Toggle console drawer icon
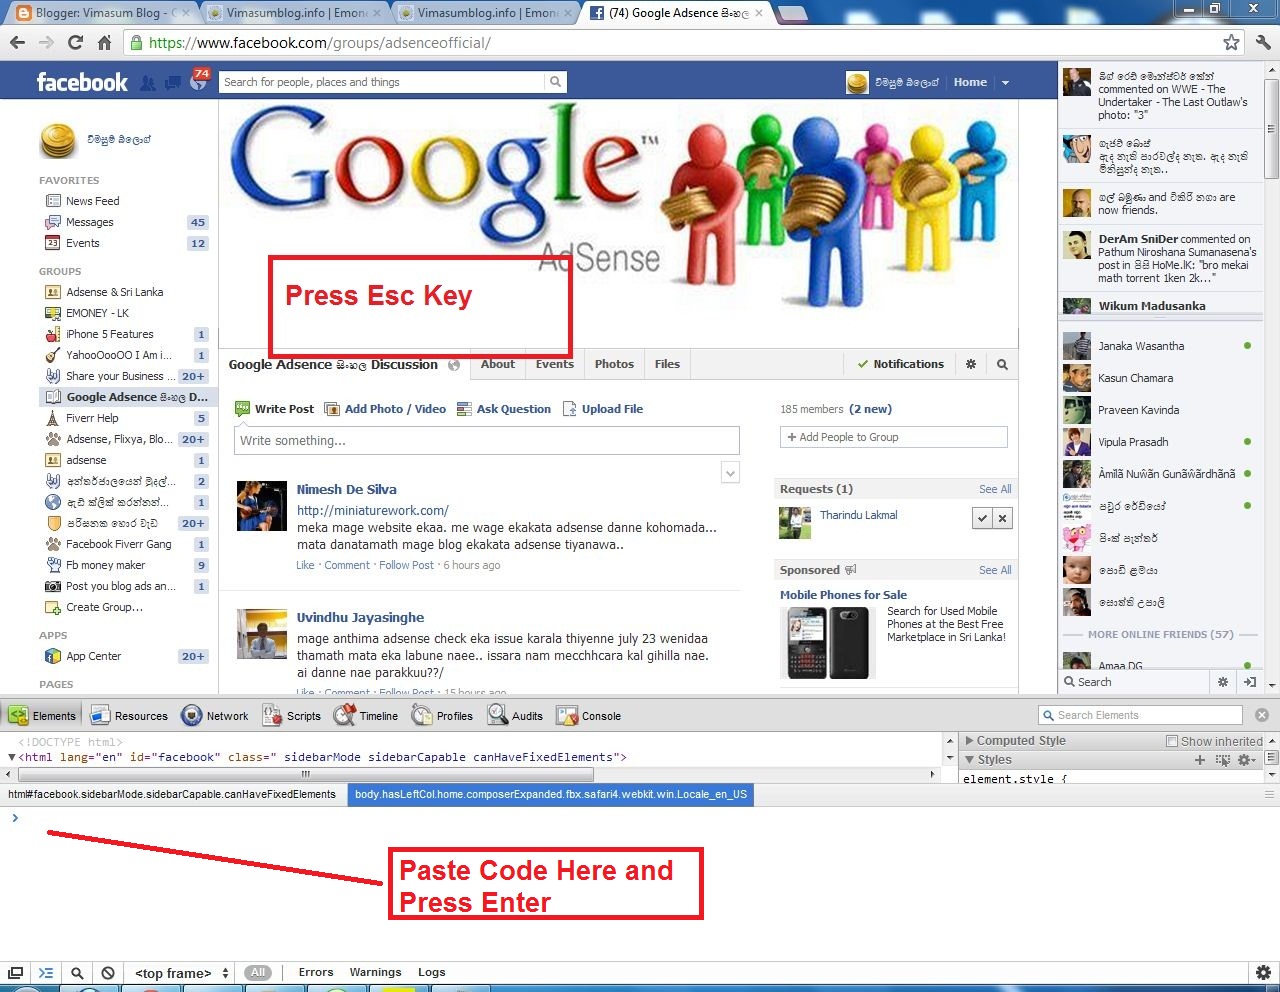This screenshot has height=992, width=1280. (46, 973)
